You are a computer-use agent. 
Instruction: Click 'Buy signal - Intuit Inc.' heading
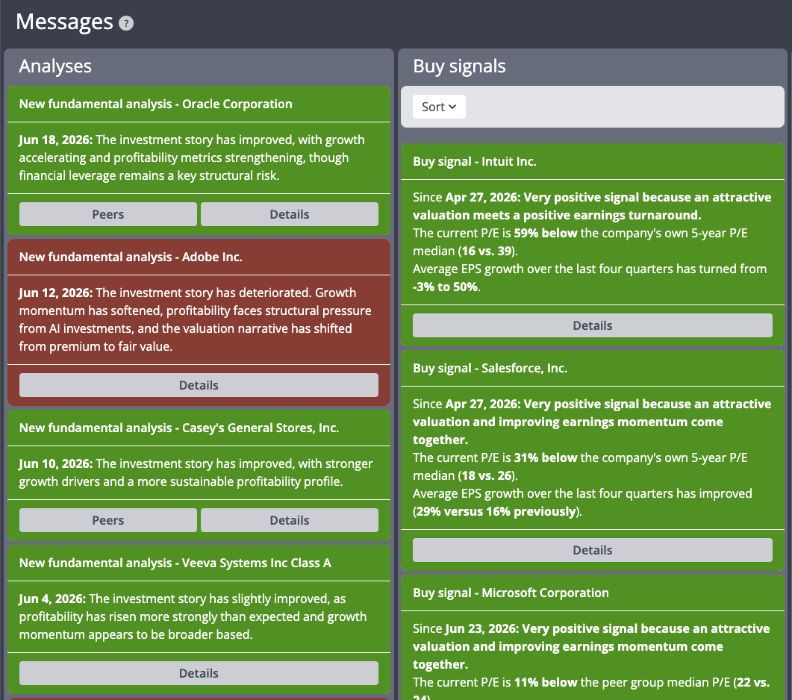(474, 162)
